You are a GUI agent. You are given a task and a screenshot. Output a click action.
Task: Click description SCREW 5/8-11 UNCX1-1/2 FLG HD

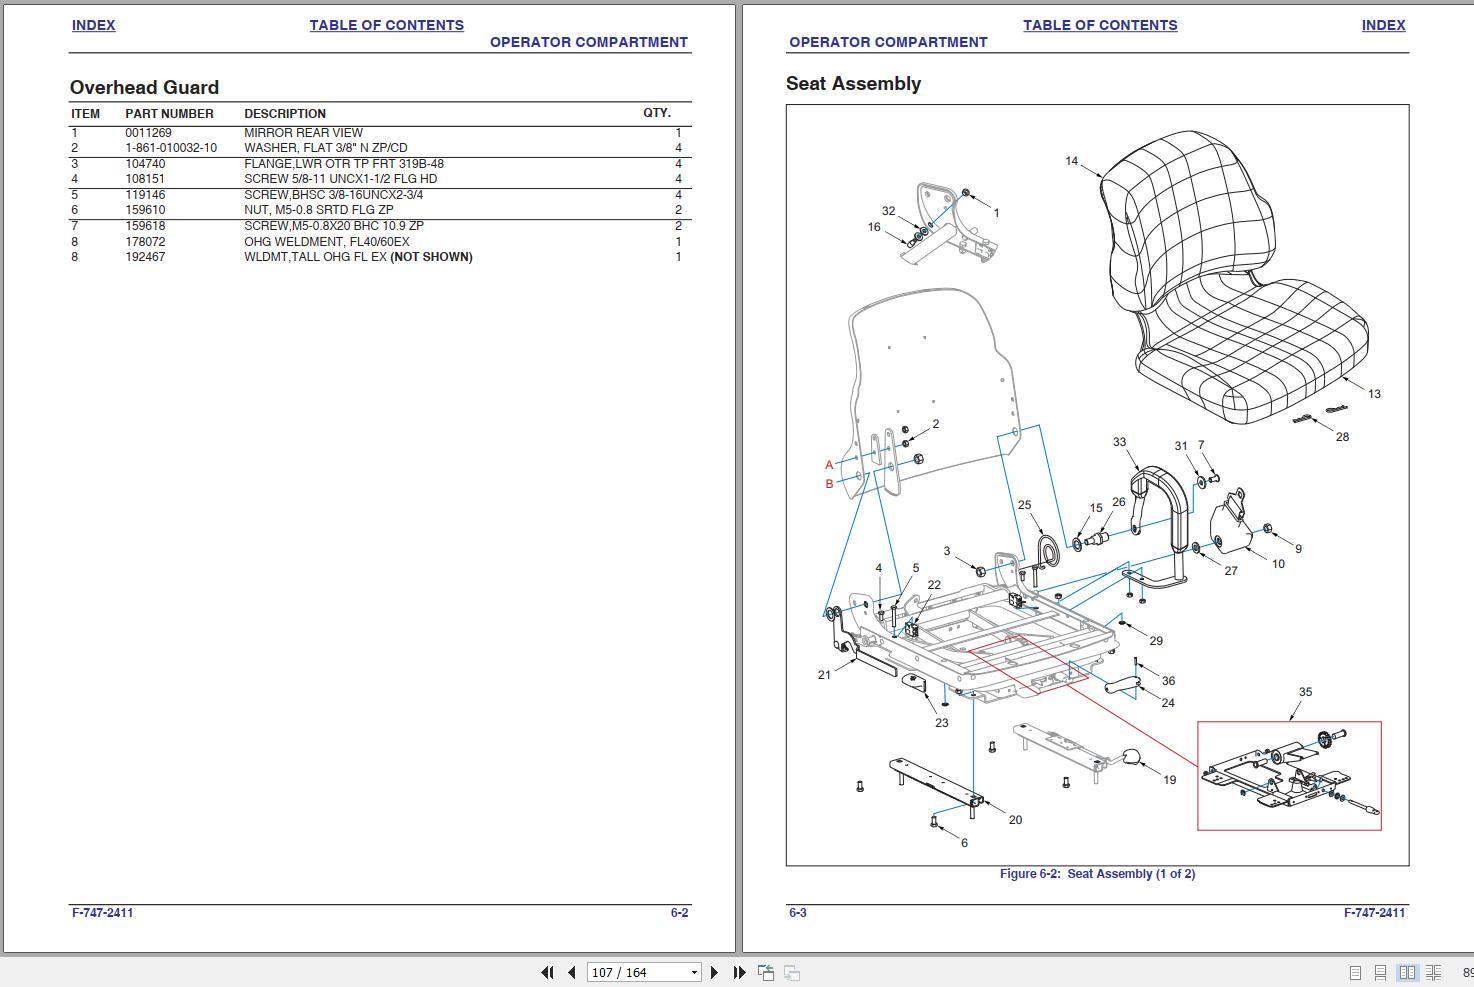coord(340,179)
